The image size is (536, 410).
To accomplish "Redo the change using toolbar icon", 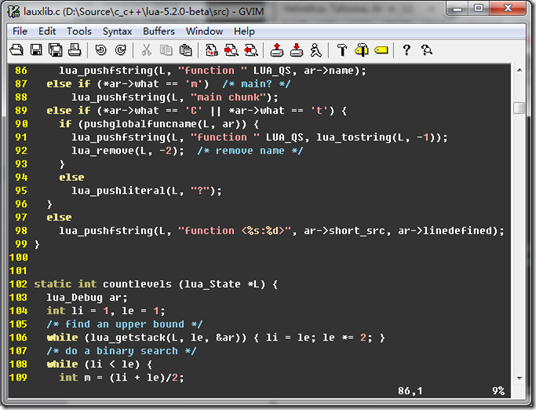I will (120, 50).
